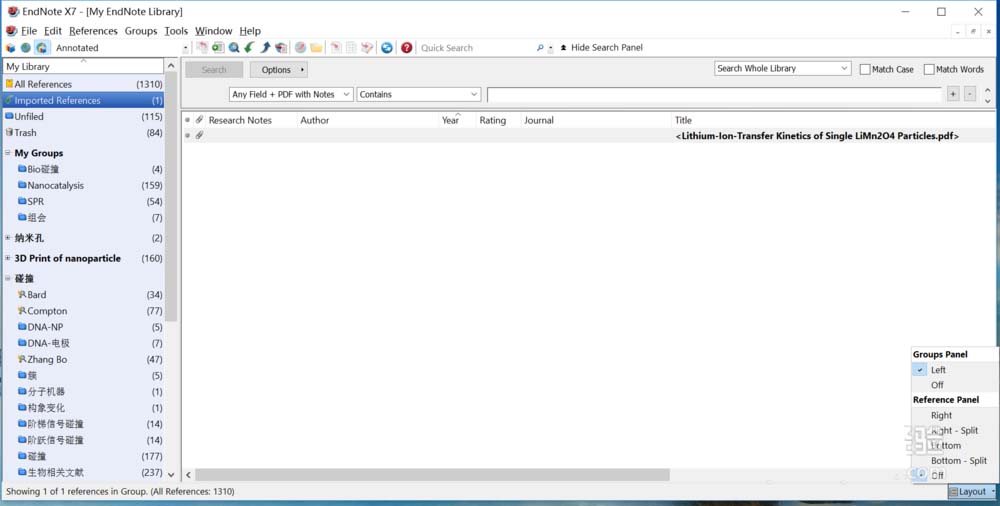
Task: Choose Right - Split Reference Panel layout
Action: (x=954, y=431)
